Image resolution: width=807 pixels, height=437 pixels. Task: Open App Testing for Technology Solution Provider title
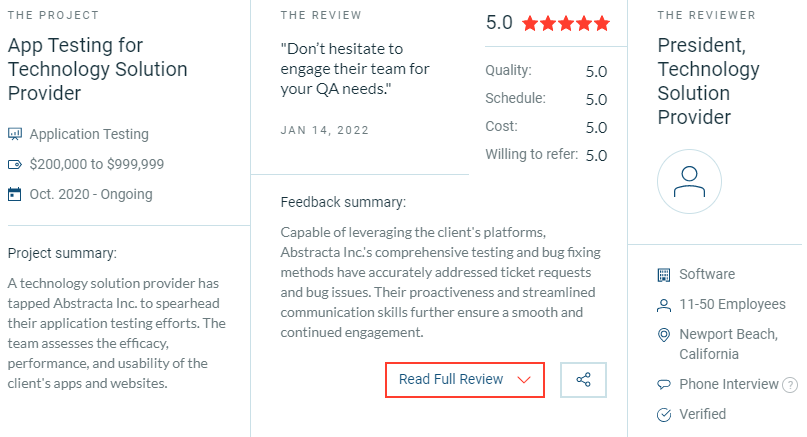click(97, 69)
